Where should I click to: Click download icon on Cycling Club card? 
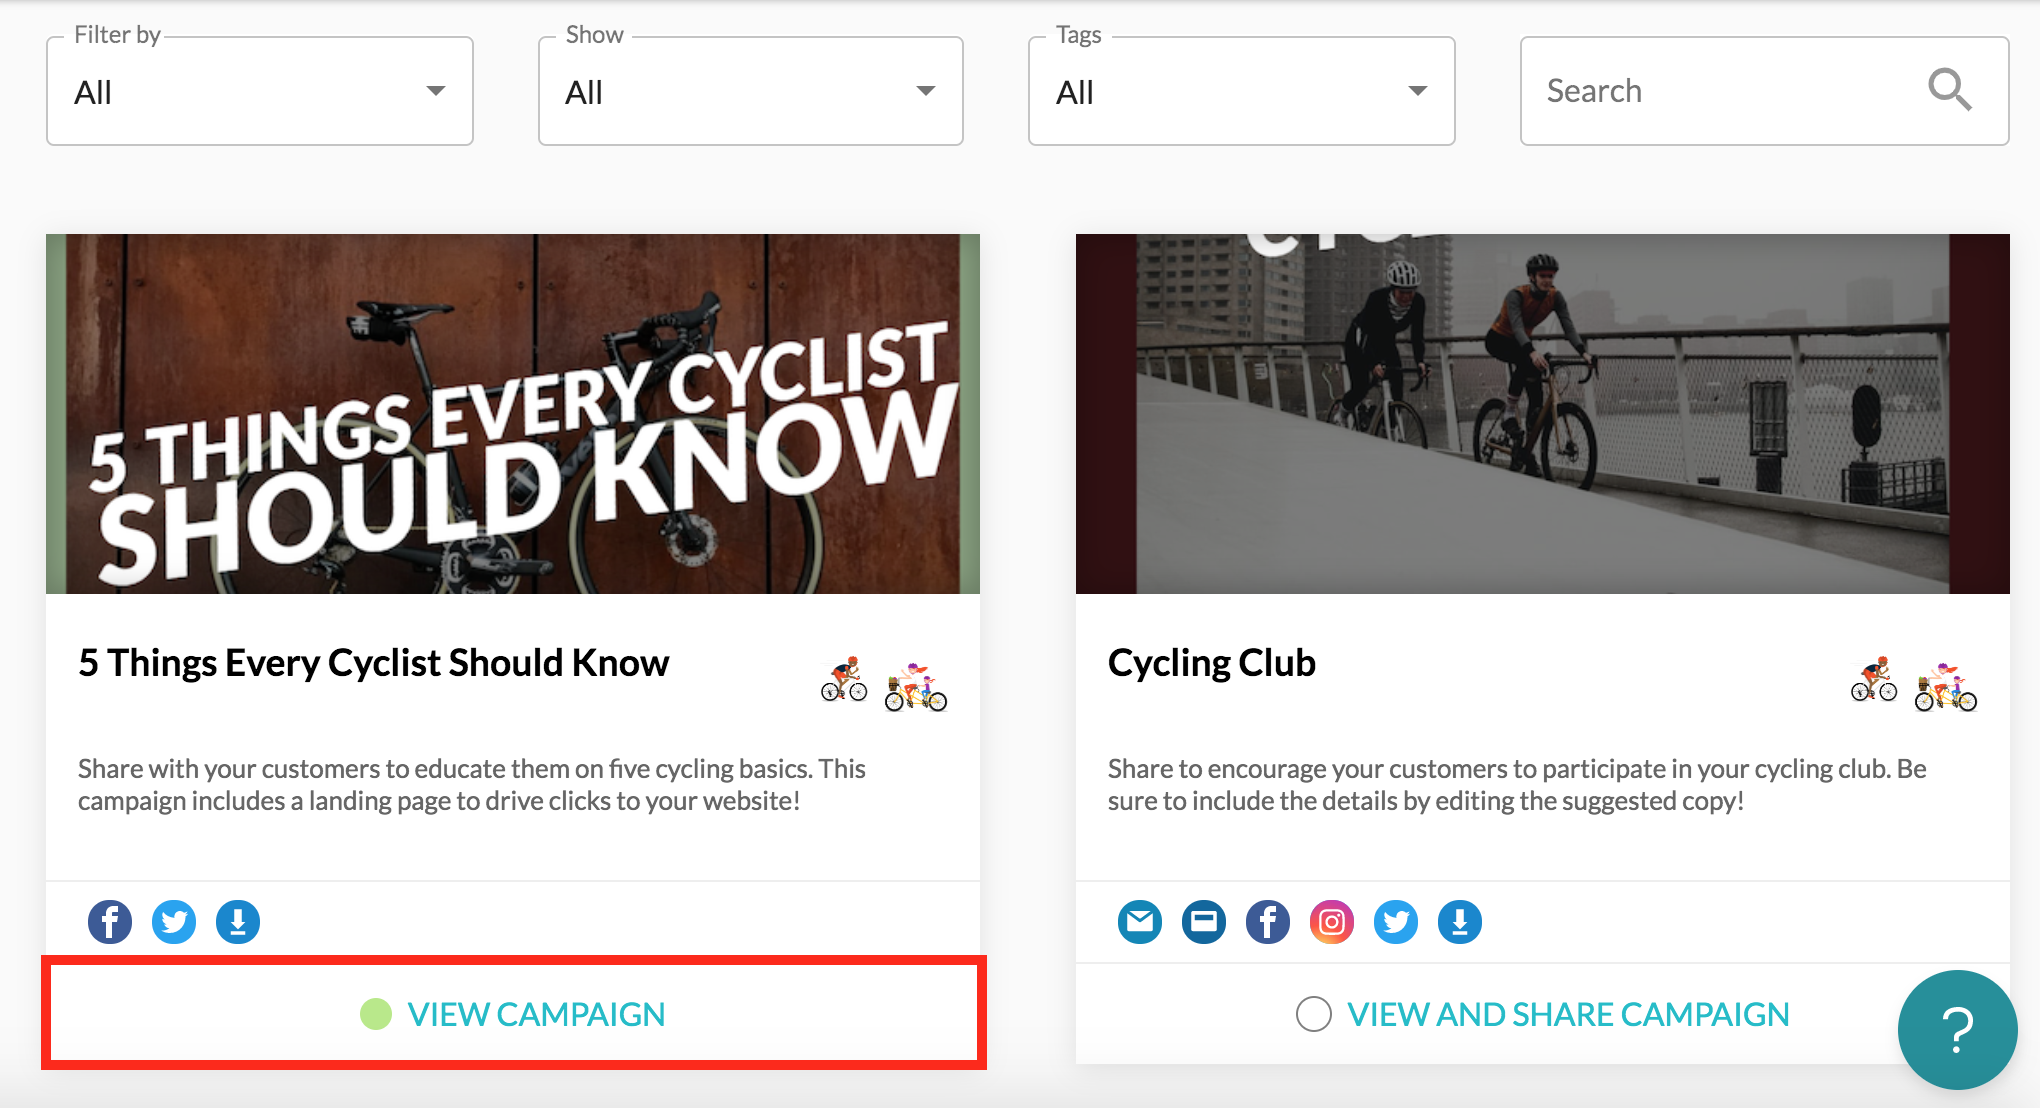pos(1460,922)
